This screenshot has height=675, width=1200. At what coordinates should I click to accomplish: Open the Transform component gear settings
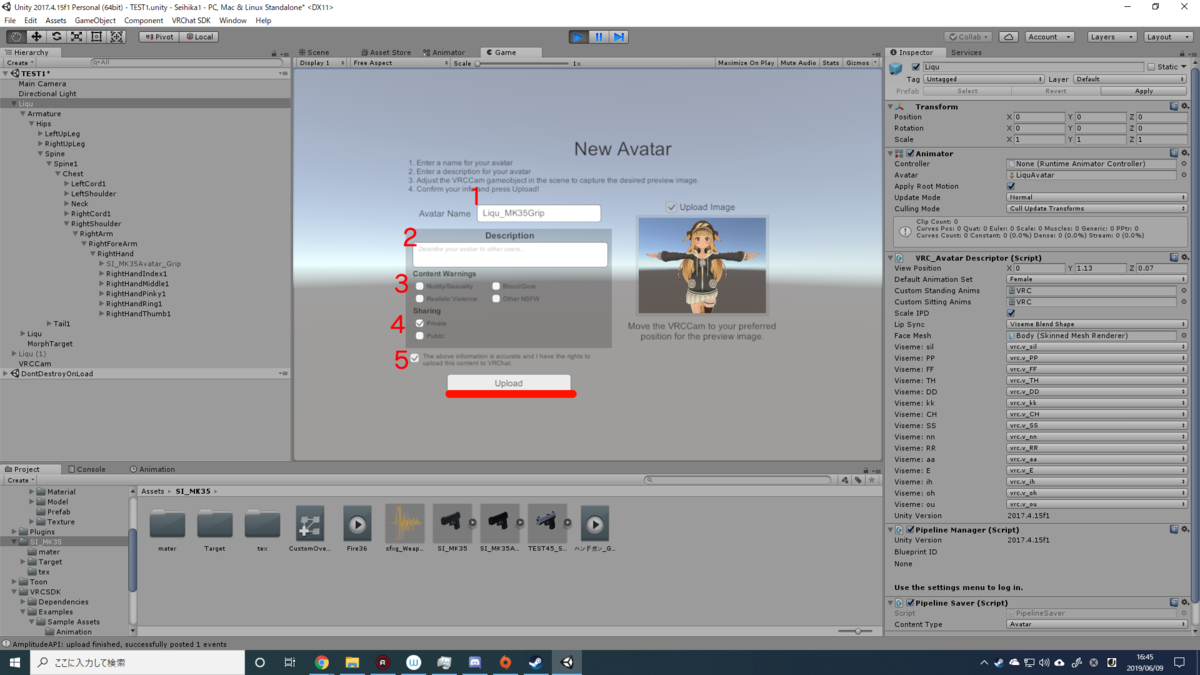click(1185, 106)
